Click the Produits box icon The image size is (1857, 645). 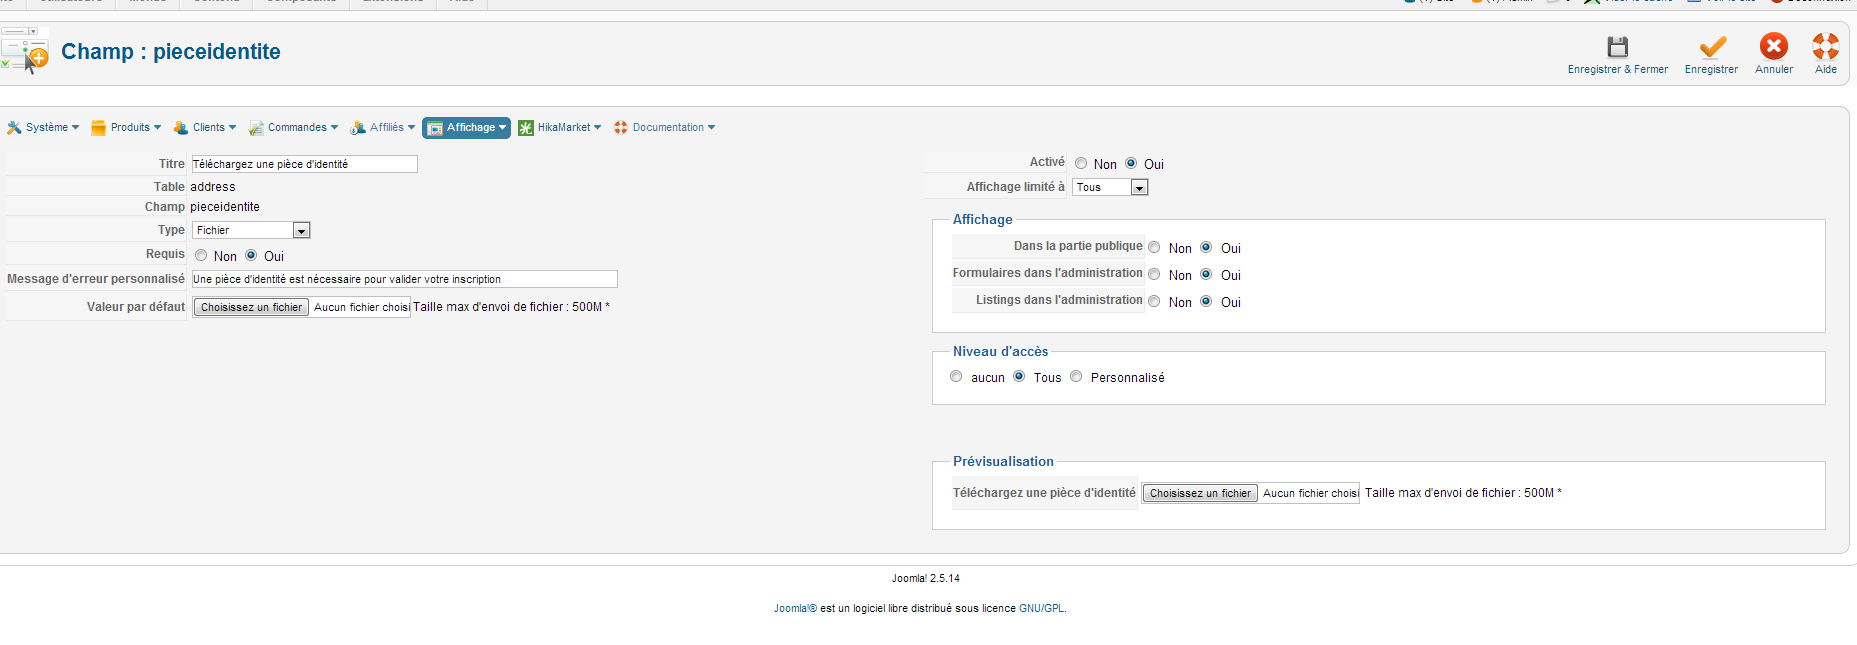(x=98, y=128)
